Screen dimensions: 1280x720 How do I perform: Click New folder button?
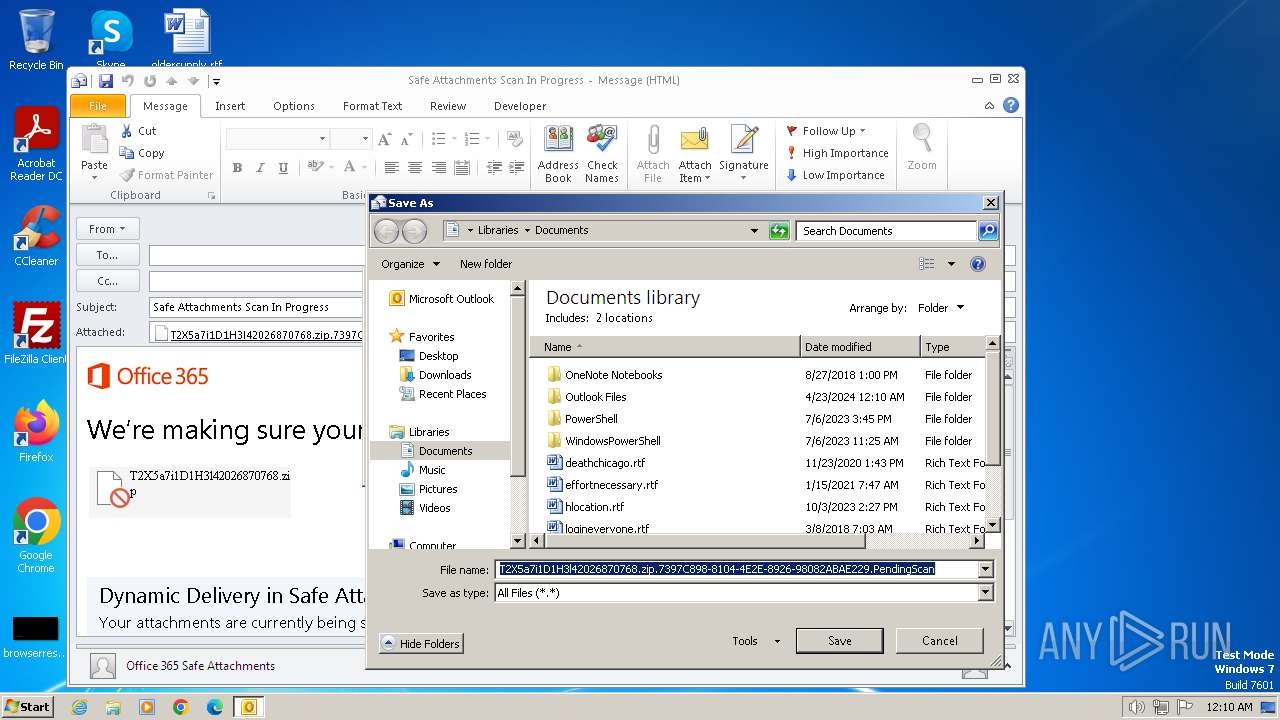pos(486,264)
